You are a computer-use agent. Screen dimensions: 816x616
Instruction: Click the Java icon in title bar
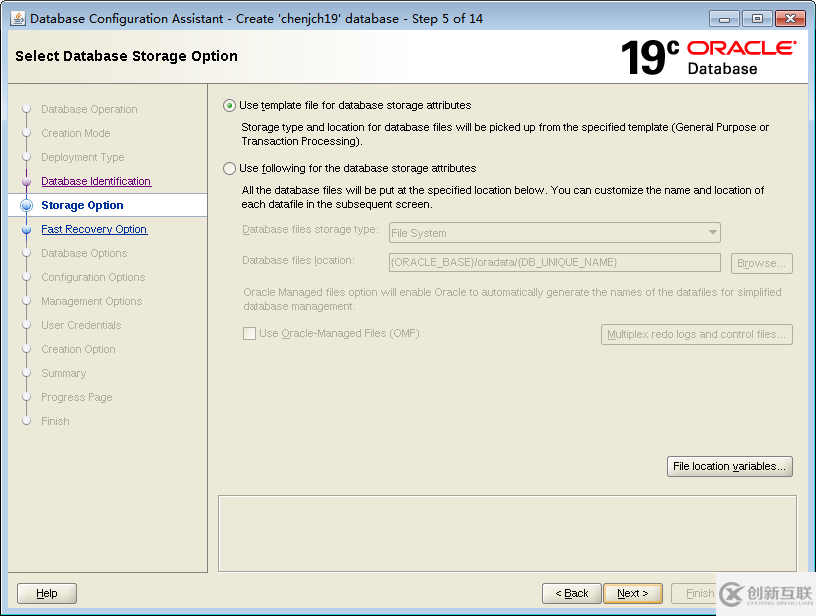click(18, 18)
